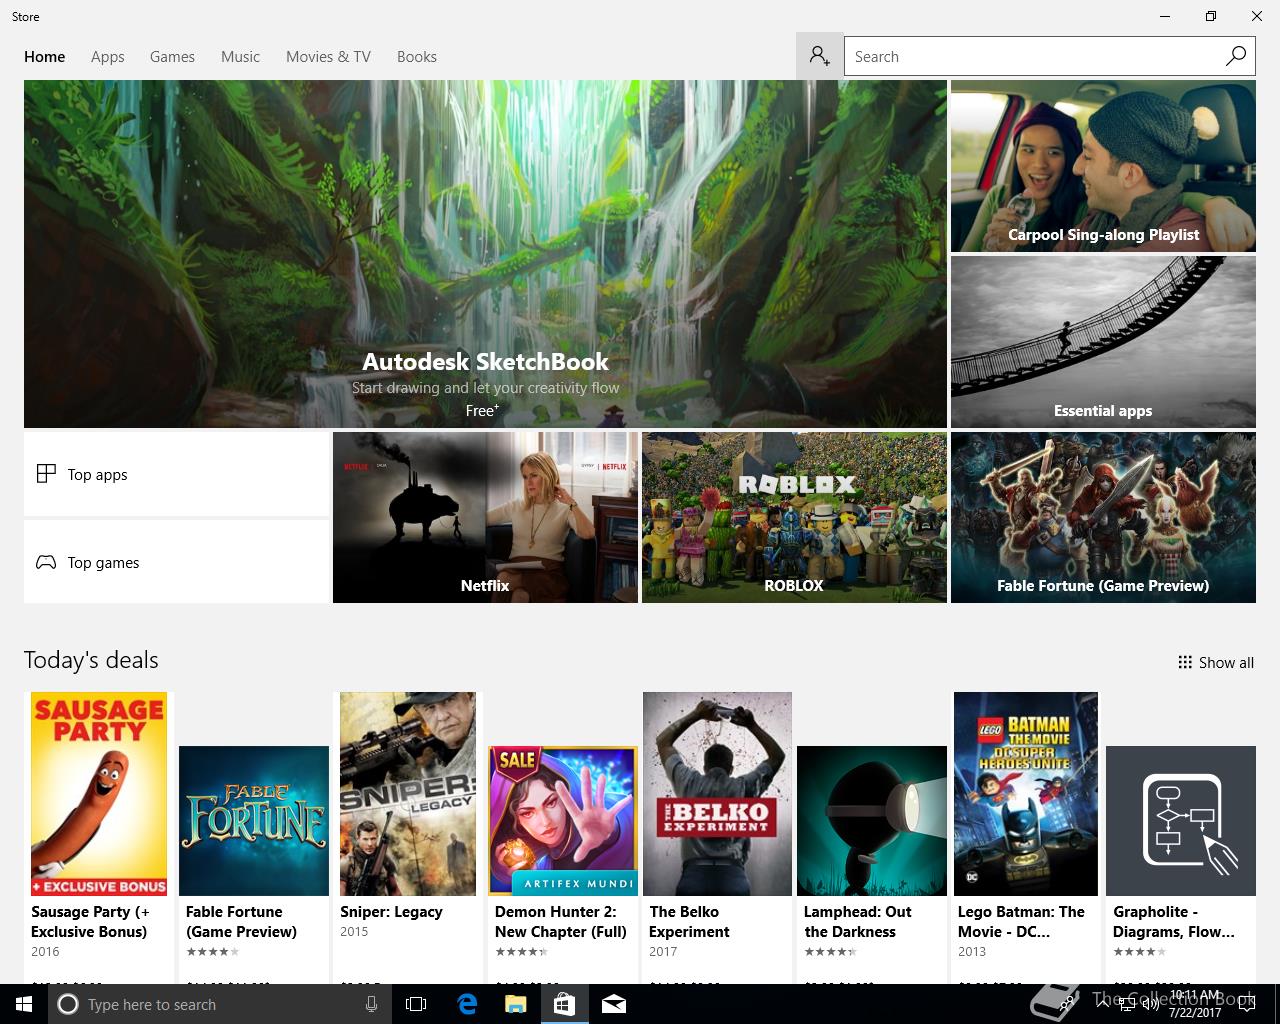Open the Books tab
Image resolution: width=1280 pixels, height=1024 pixels.
click(x=417, y=57)
